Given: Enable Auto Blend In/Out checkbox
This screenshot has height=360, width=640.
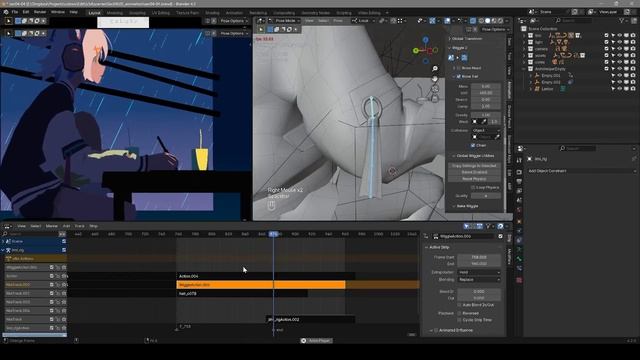Looking at the screenshot, I should coord(459,305).
